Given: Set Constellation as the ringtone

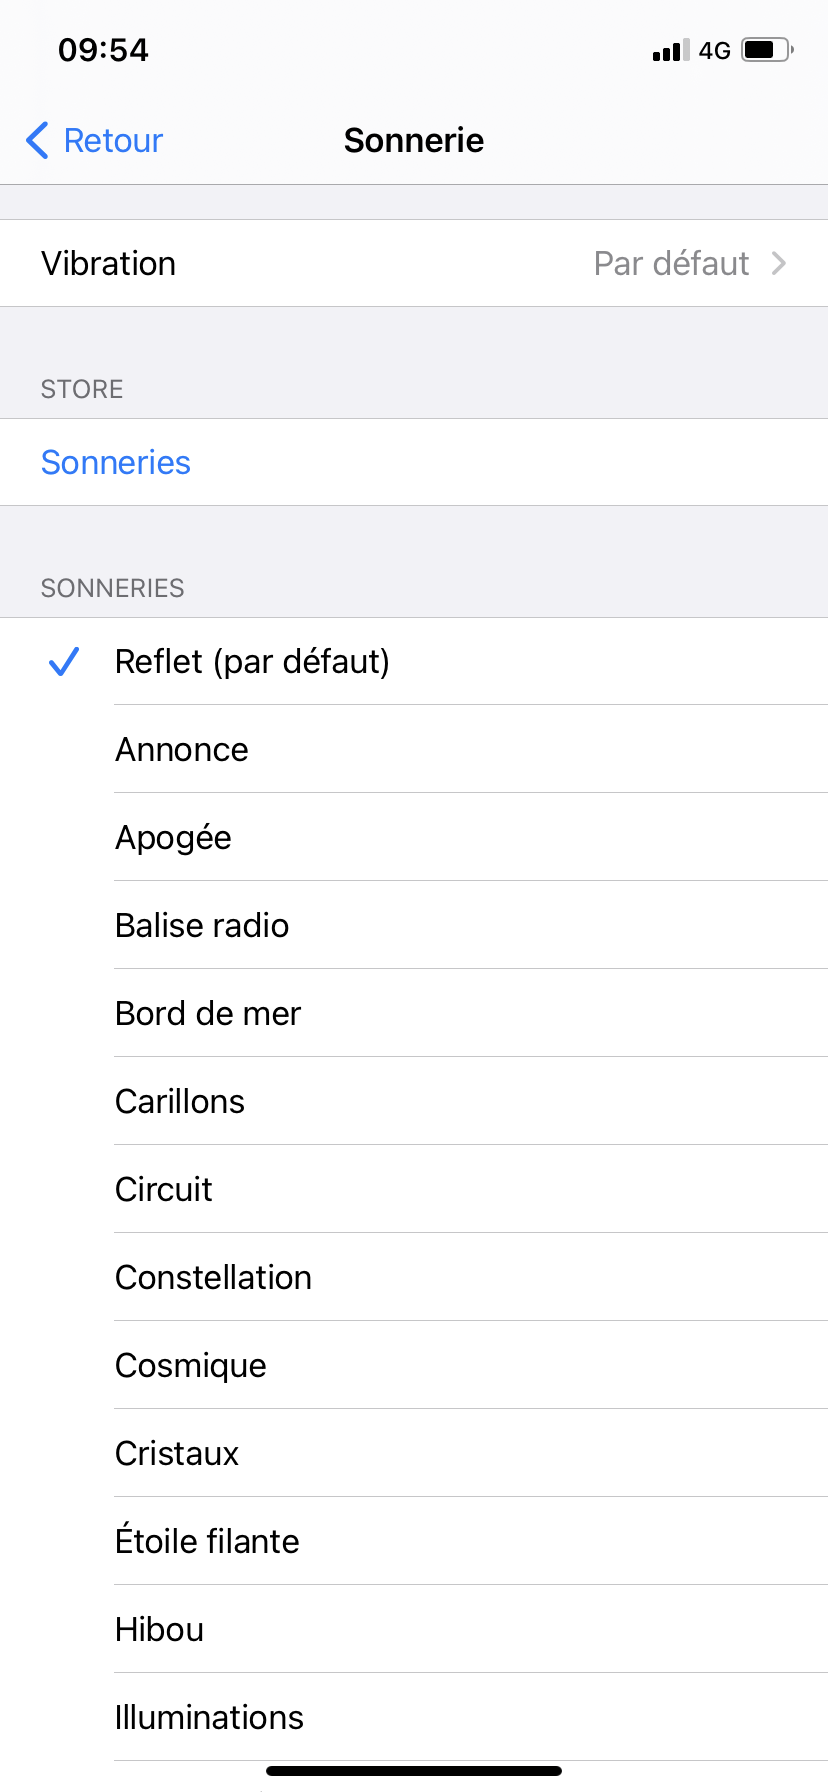Looking at the screenshot, I should 213,1278.
